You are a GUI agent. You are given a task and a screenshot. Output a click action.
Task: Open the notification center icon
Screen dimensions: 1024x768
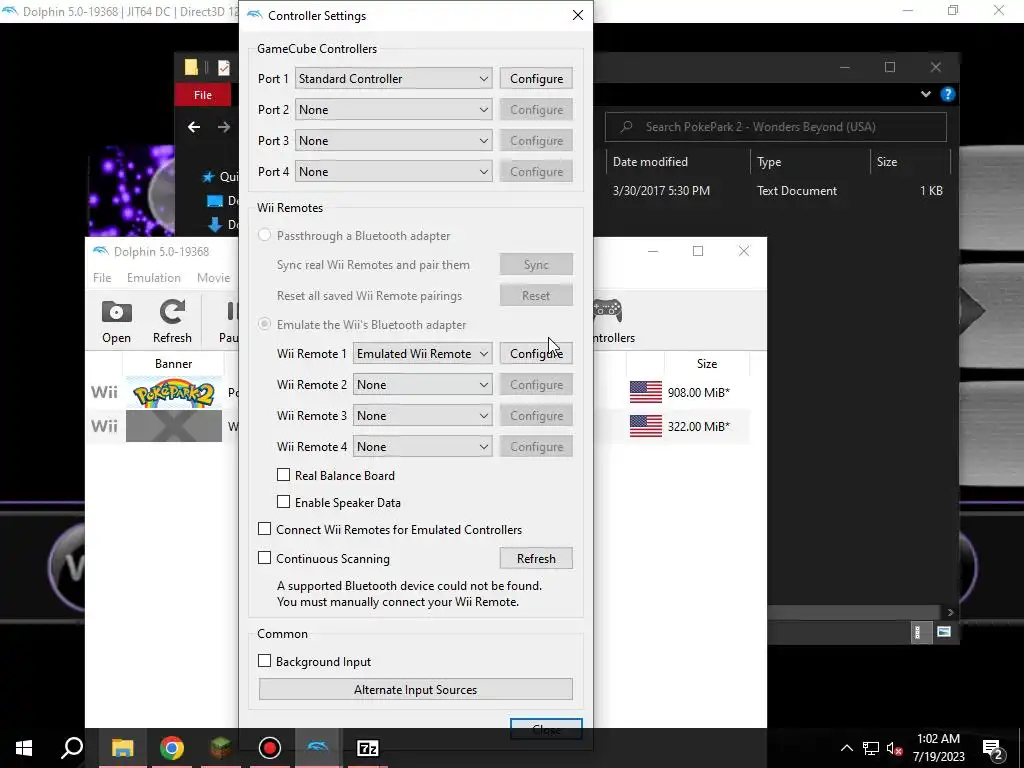click(x=993, y=748)
